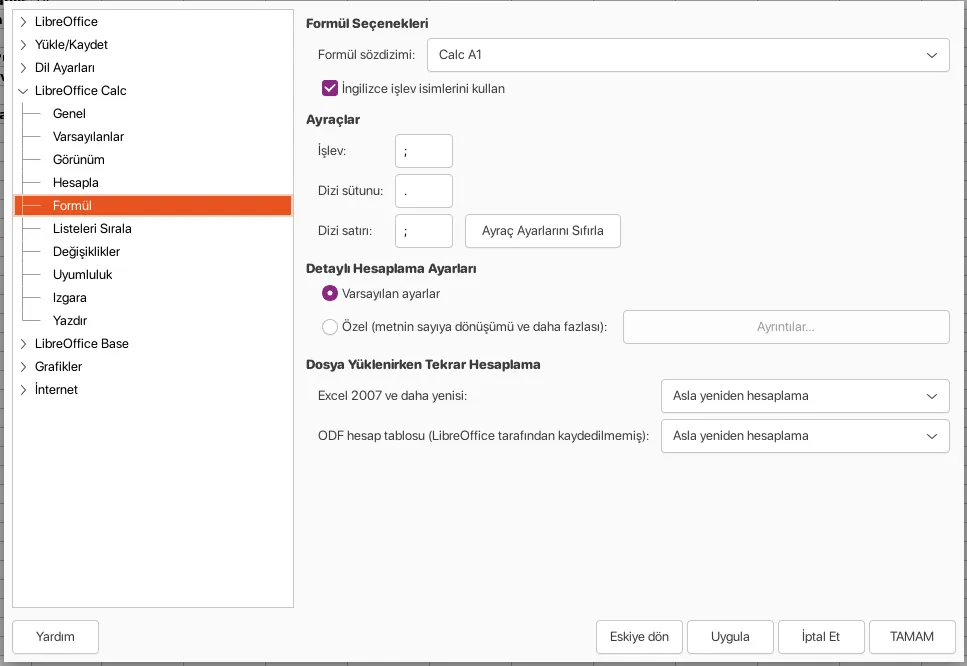Click the Uygula button
The width and height of the screenshot is (967, 666).
[x=730, y=637]
